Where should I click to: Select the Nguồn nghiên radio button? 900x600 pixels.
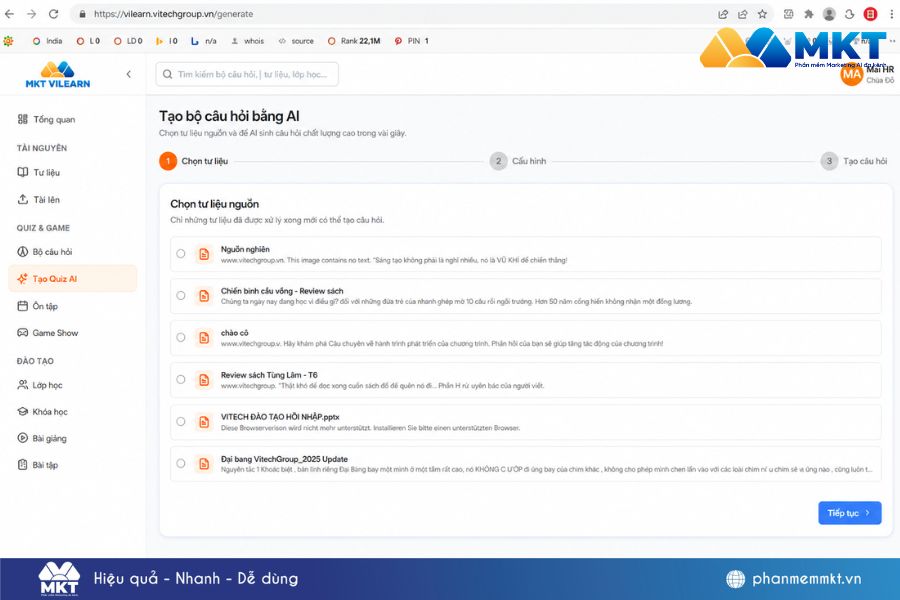tap(181, 253)
